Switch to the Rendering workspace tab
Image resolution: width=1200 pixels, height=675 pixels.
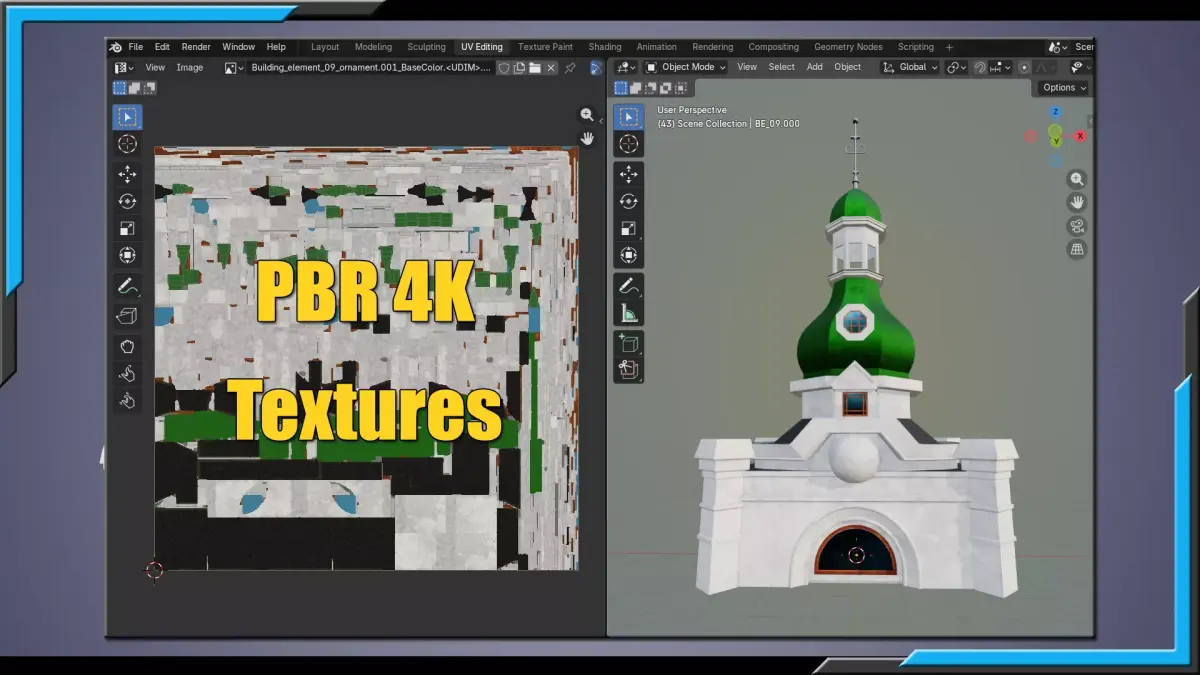point(712,47)
